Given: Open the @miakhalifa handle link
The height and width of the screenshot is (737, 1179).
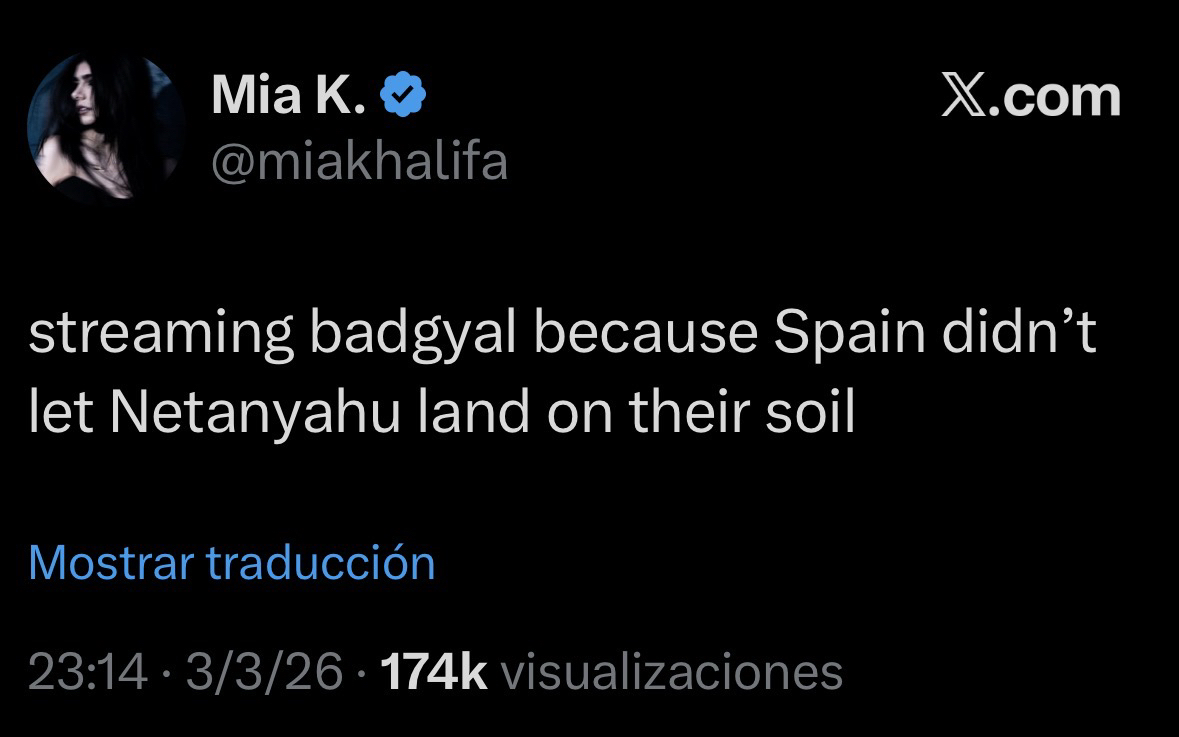Looking at the screenshot, I should pos(359,160).
